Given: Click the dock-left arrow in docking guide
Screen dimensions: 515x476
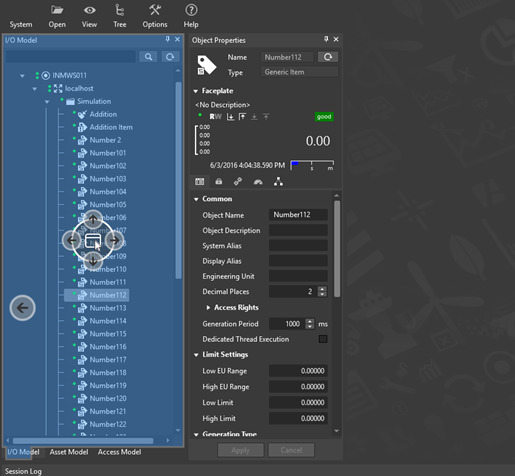Looking at the screenshot, I should tap(71, 240).
